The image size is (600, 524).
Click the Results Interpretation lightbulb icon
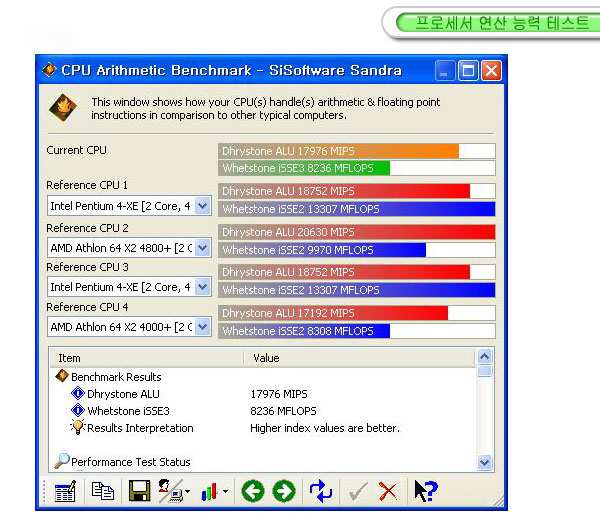pyautogui.click(x=78, y=427)
